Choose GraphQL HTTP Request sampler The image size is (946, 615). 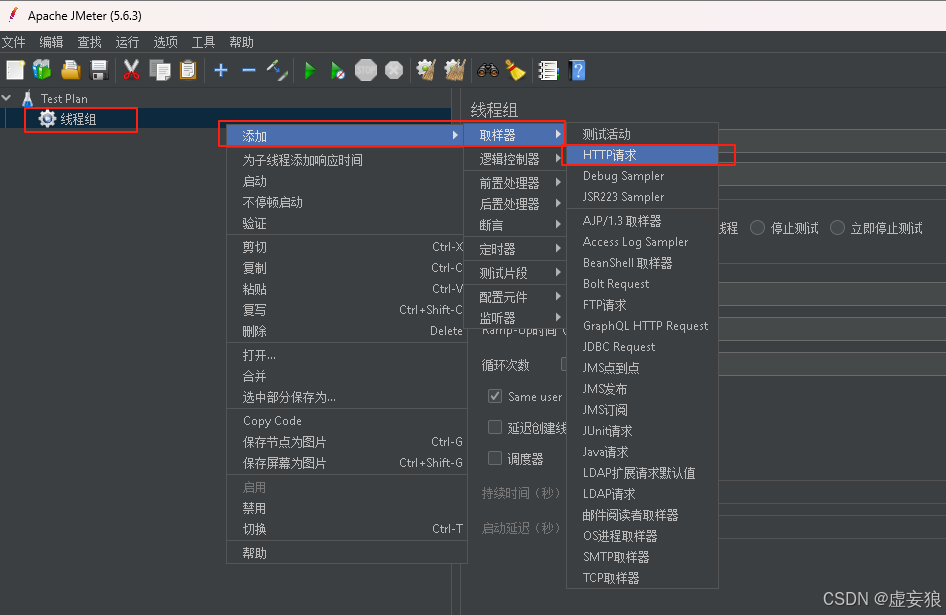click(x=643, y=325)
